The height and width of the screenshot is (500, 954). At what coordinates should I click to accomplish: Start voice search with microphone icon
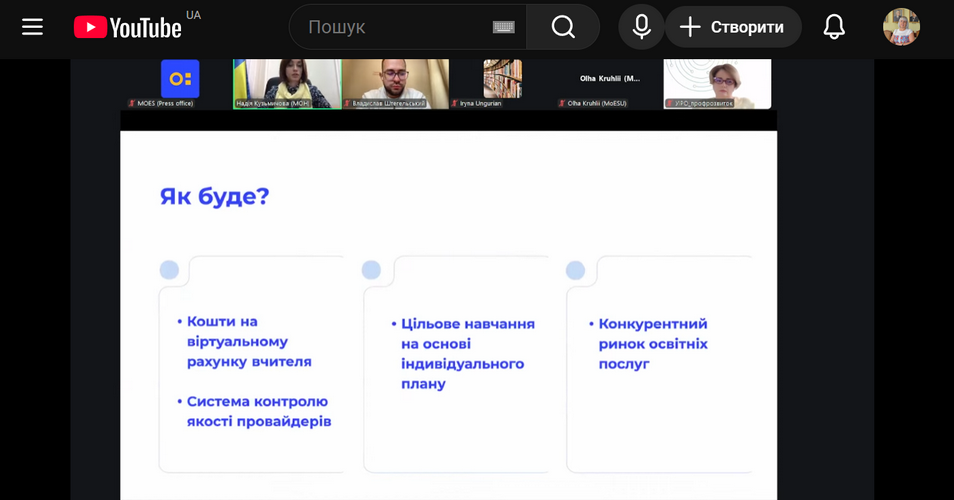pos(641,27)
